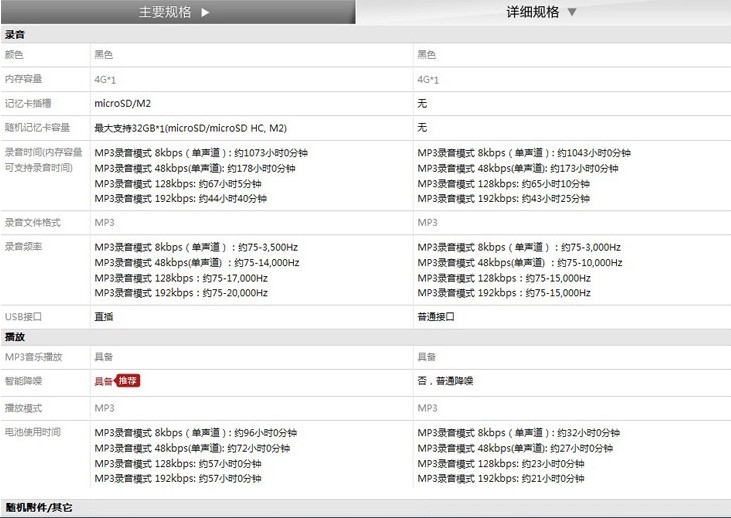
Task: Click the 最大支持32GB memory card text
Action: pyautogui.click(x=190, y=128)
